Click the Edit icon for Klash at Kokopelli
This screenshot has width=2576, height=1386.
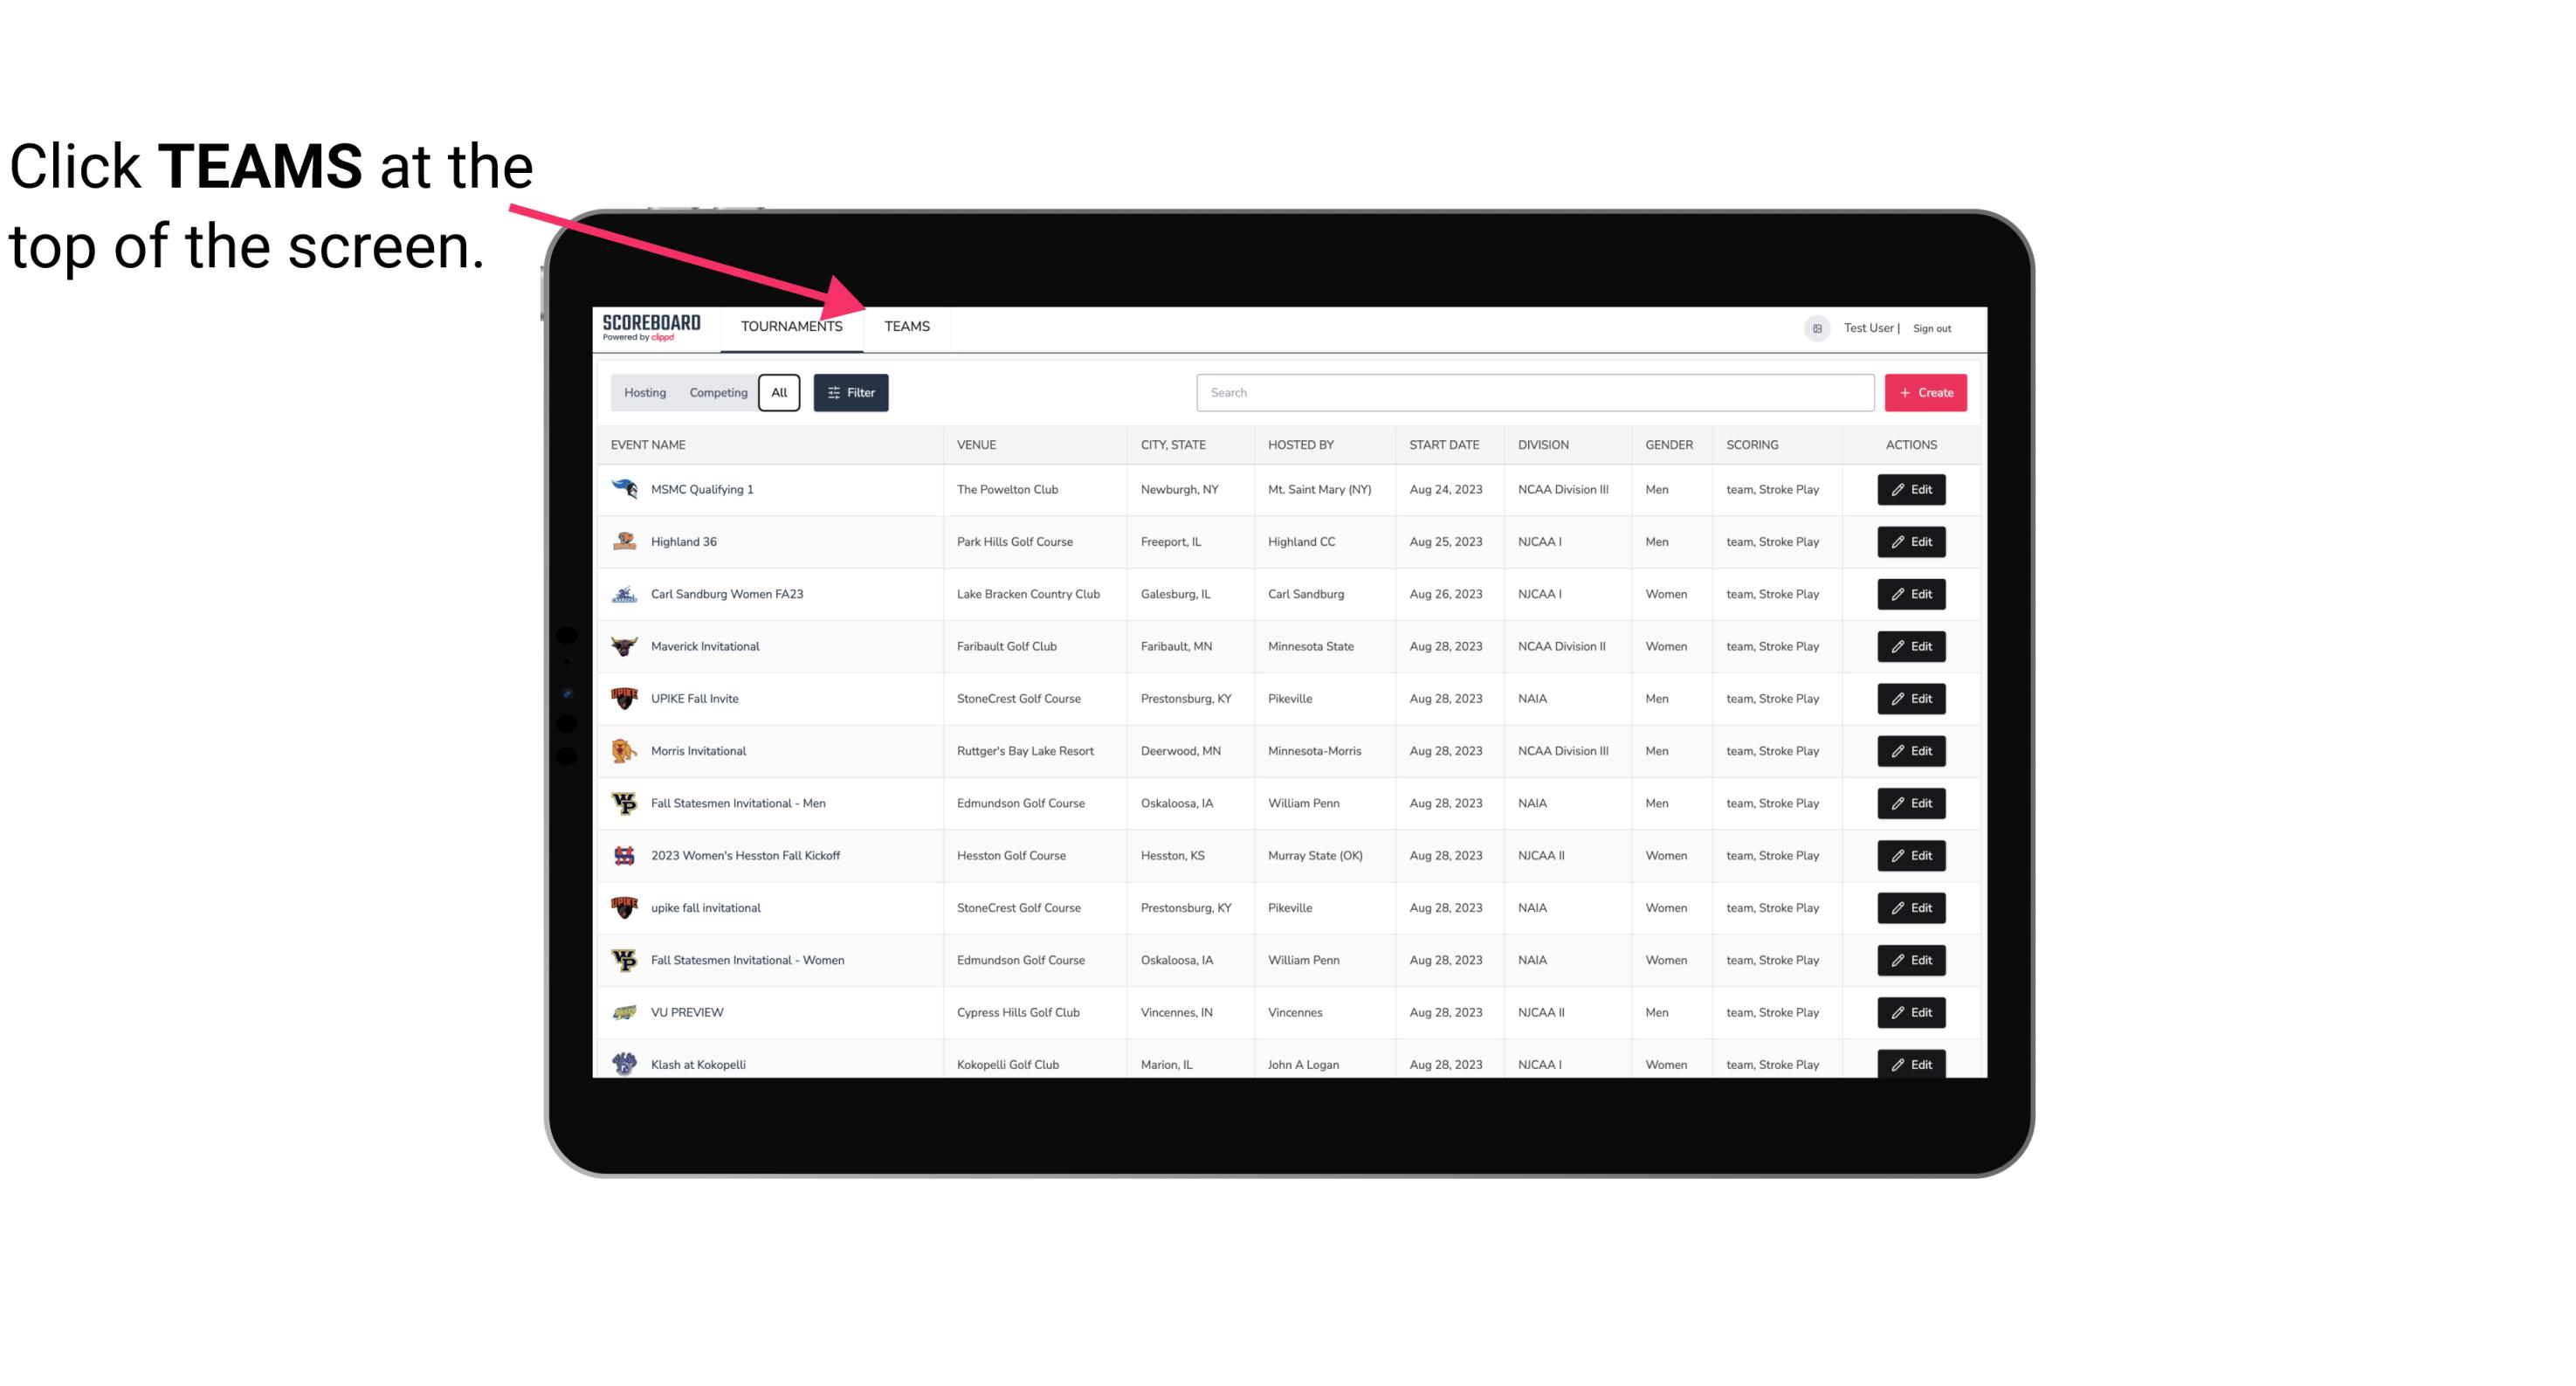tap(1911, 1064)
